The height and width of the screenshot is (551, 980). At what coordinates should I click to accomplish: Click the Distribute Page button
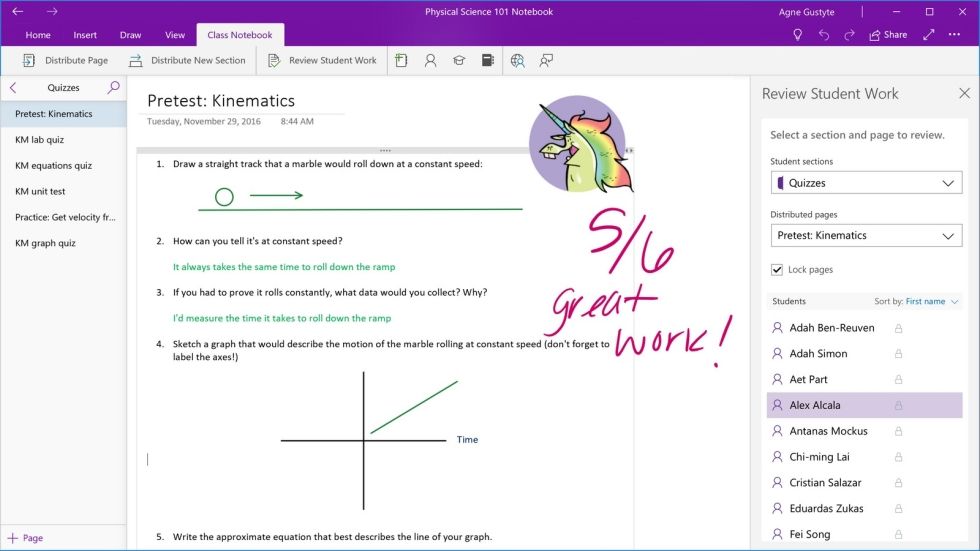64,61
